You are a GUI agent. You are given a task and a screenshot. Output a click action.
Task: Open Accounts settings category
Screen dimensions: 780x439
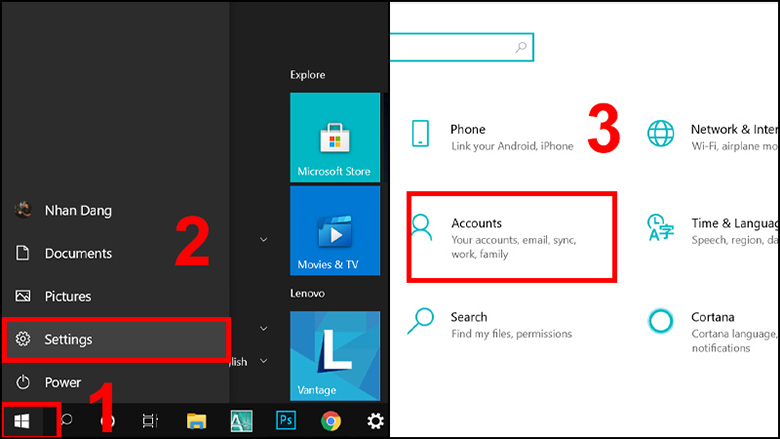[x=511, y=238]
